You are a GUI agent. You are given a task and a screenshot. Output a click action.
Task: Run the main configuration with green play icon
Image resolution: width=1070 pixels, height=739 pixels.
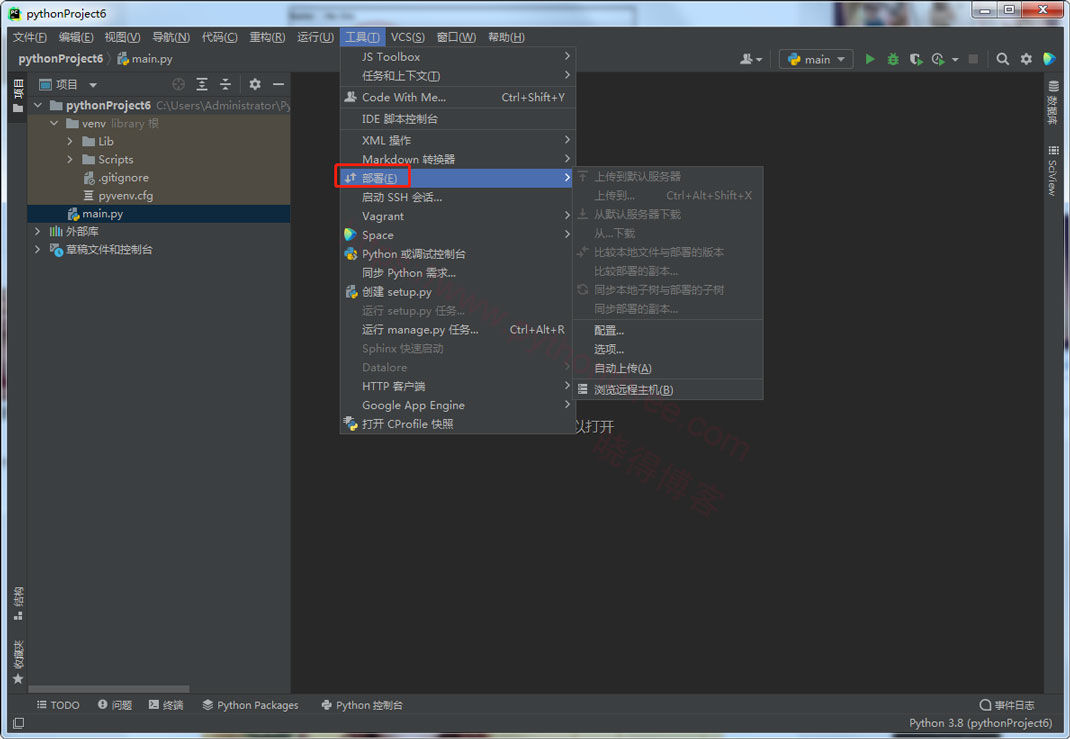(869, 59)
